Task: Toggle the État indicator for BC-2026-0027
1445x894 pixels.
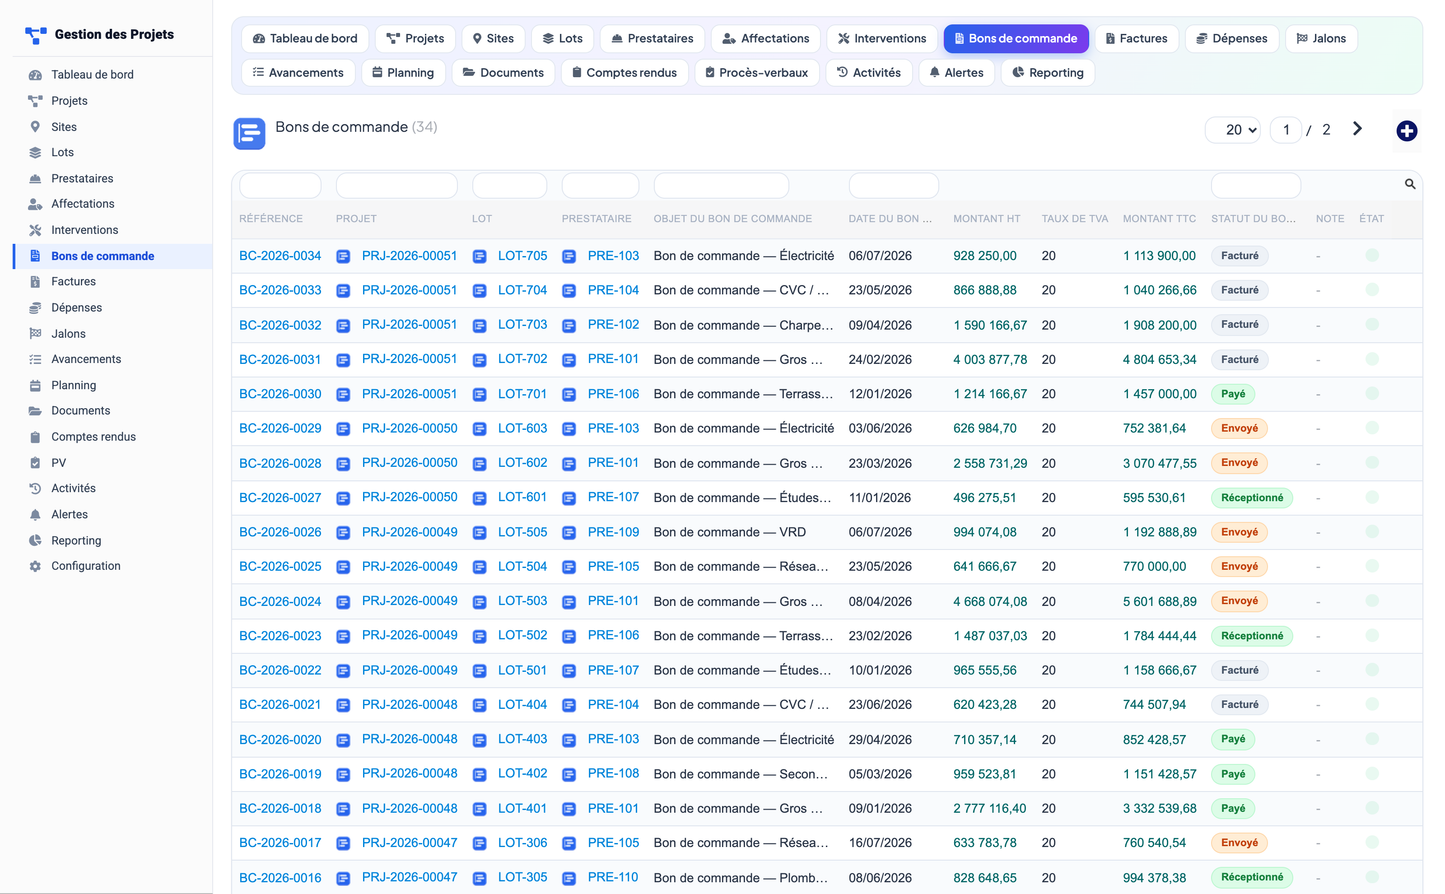Action: (1372, 497)
